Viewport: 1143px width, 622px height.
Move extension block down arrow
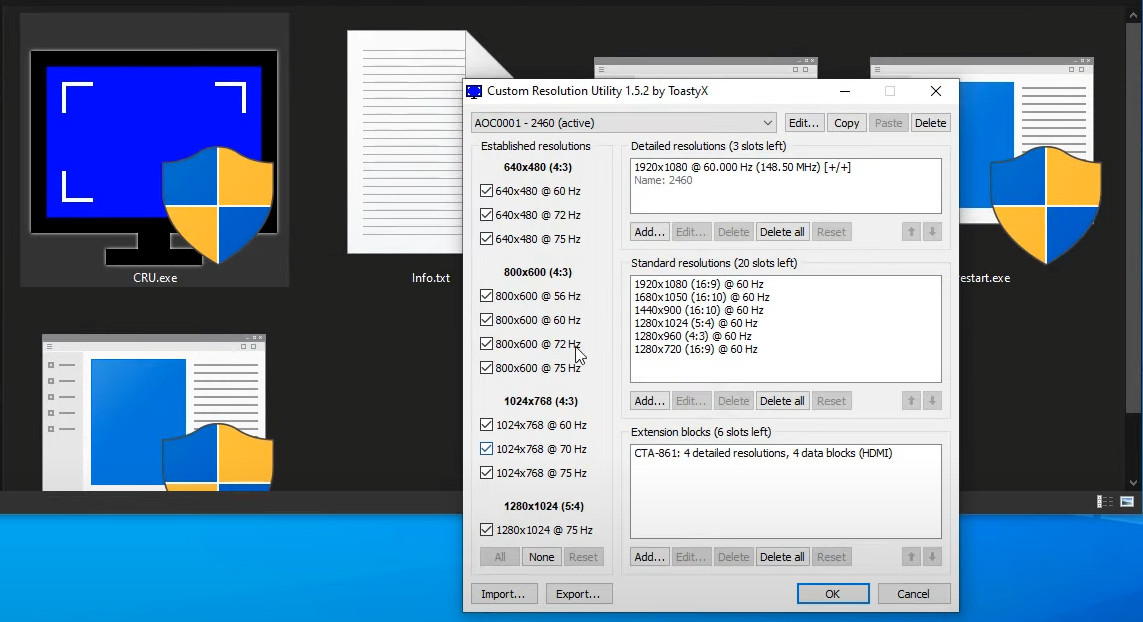tap(932, 557)
